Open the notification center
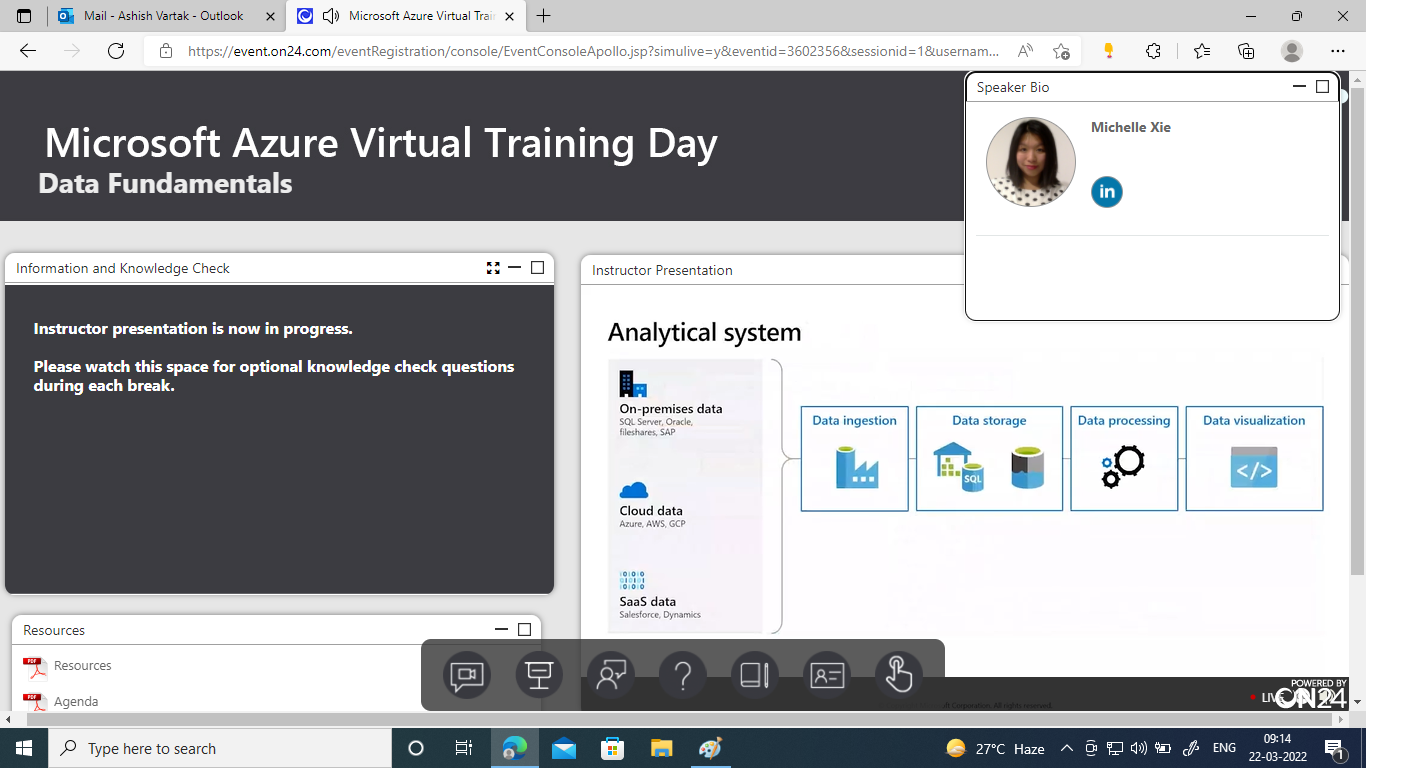This screenshot has width=1408, height=768. pyautogui.click(x=1334, y=748)
